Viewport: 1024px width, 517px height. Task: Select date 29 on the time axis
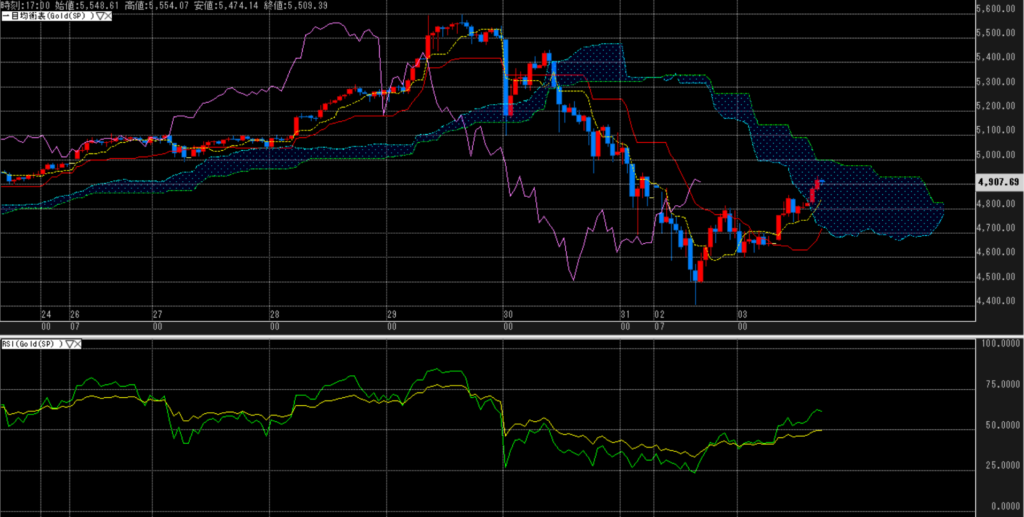(x=391, y=313)
